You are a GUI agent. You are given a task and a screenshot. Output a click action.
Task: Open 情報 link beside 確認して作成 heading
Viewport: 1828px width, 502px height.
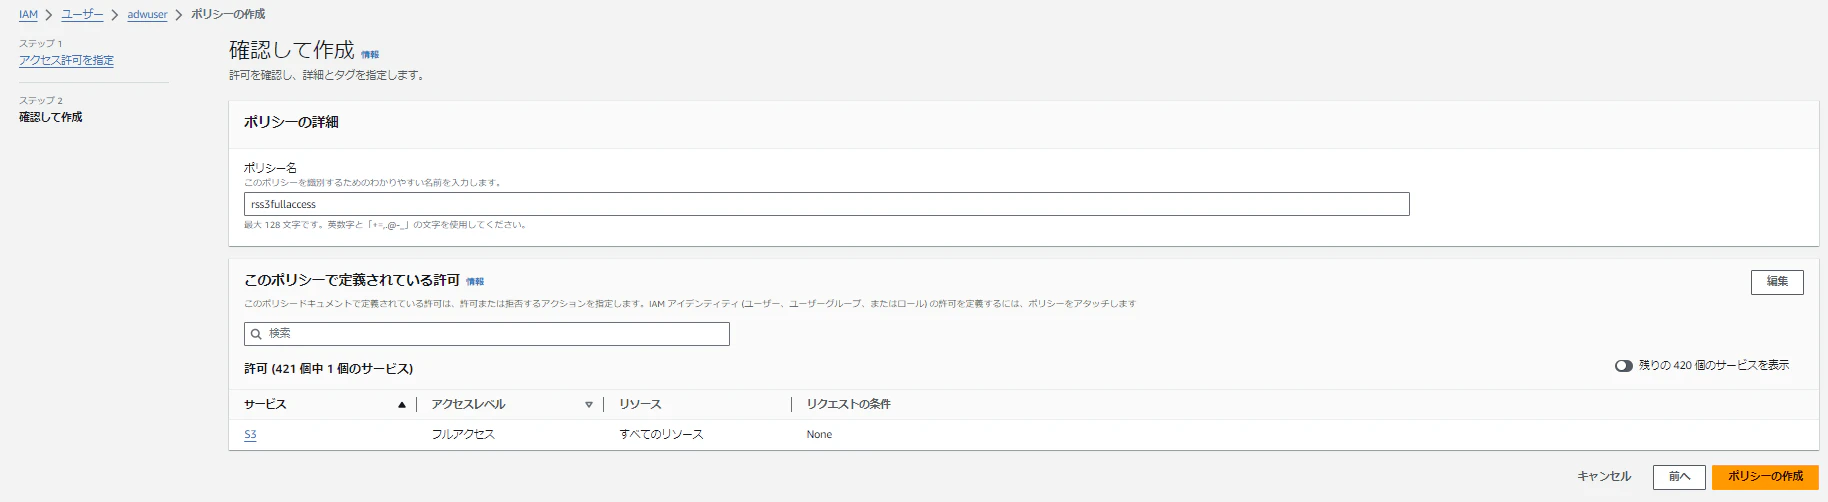tap(370, 55)
